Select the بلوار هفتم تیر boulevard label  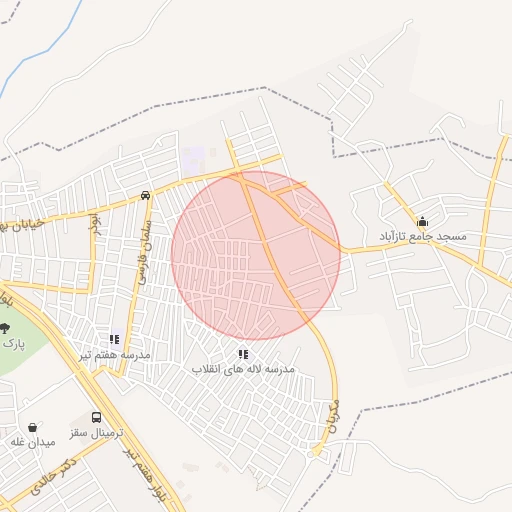144,474
